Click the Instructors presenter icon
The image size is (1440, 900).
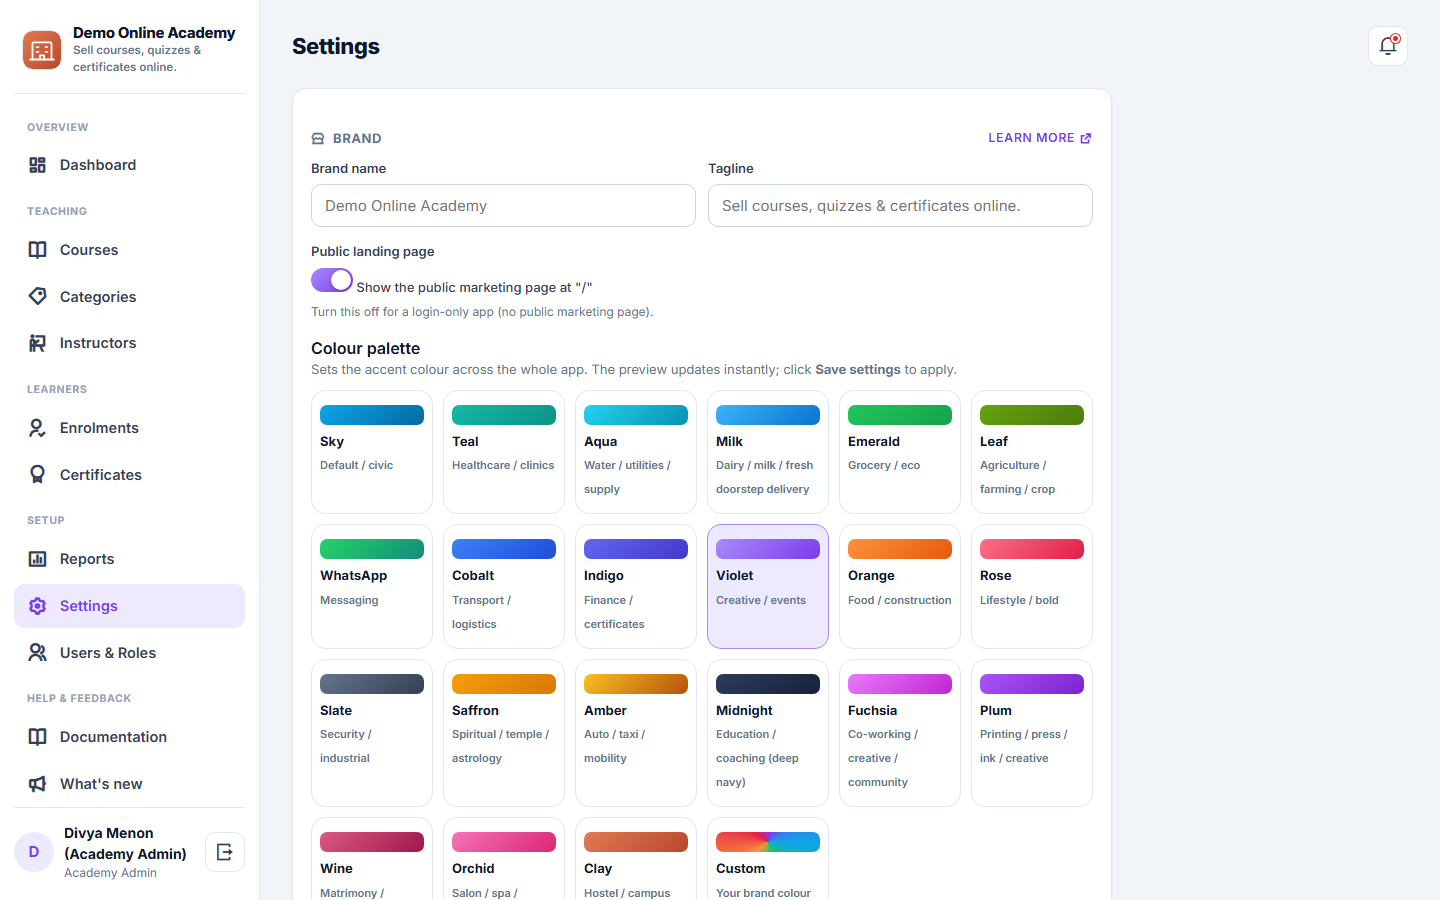tap(37, 343)
